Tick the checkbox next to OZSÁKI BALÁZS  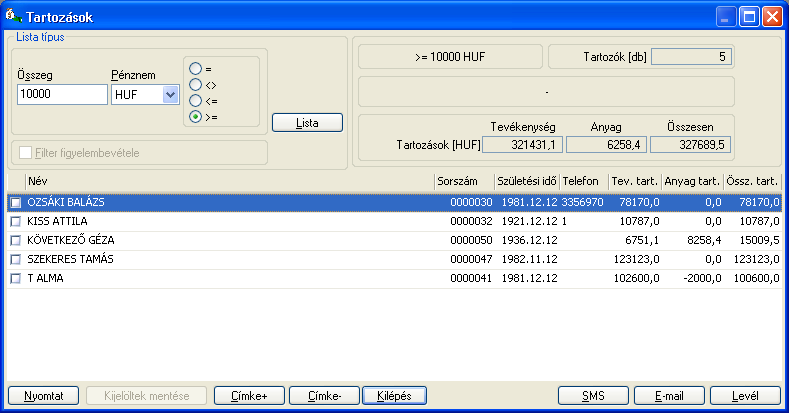click(15, 202)
